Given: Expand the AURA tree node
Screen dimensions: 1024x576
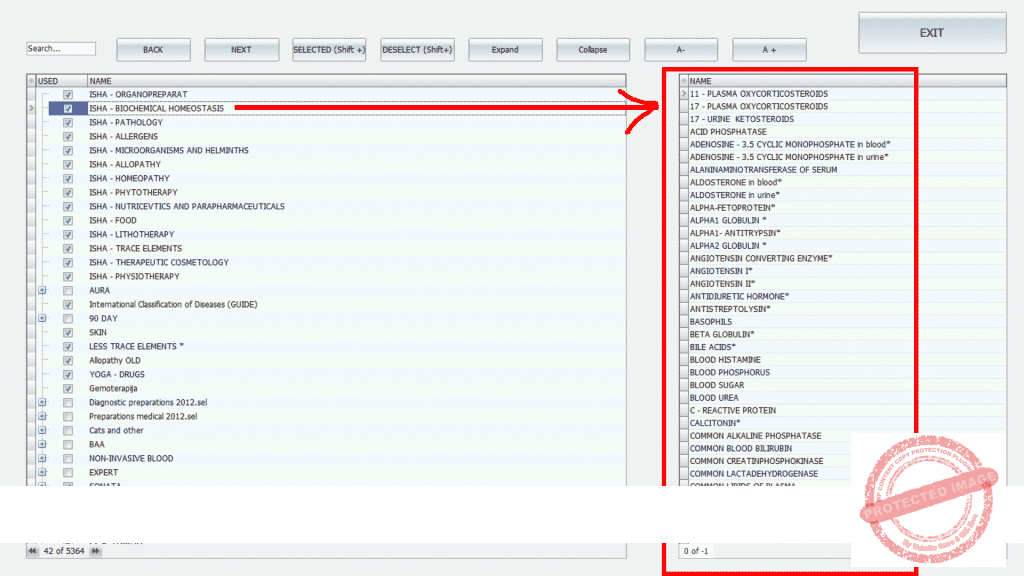Looking at the screenshot, I should point(42,291).
